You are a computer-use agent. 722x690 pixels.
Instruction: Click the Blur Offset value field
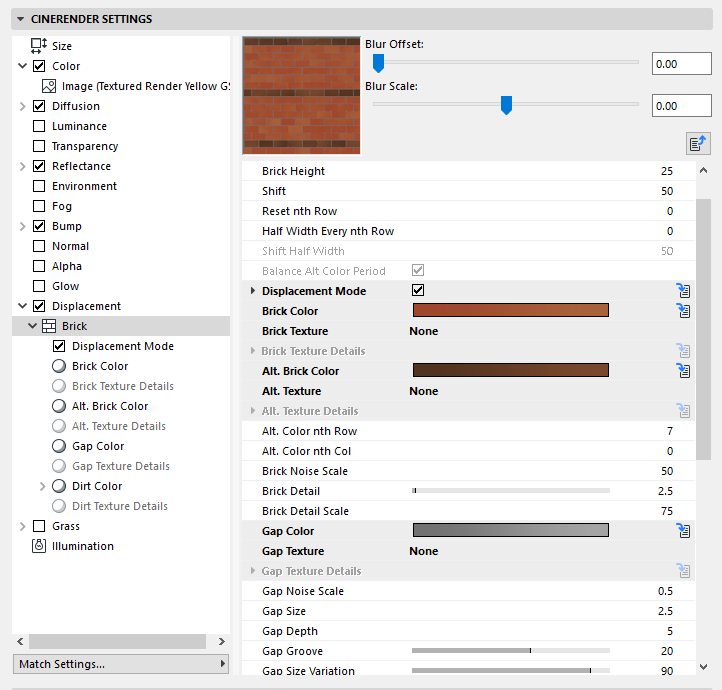pyautogui.click(x=679, y=64)
